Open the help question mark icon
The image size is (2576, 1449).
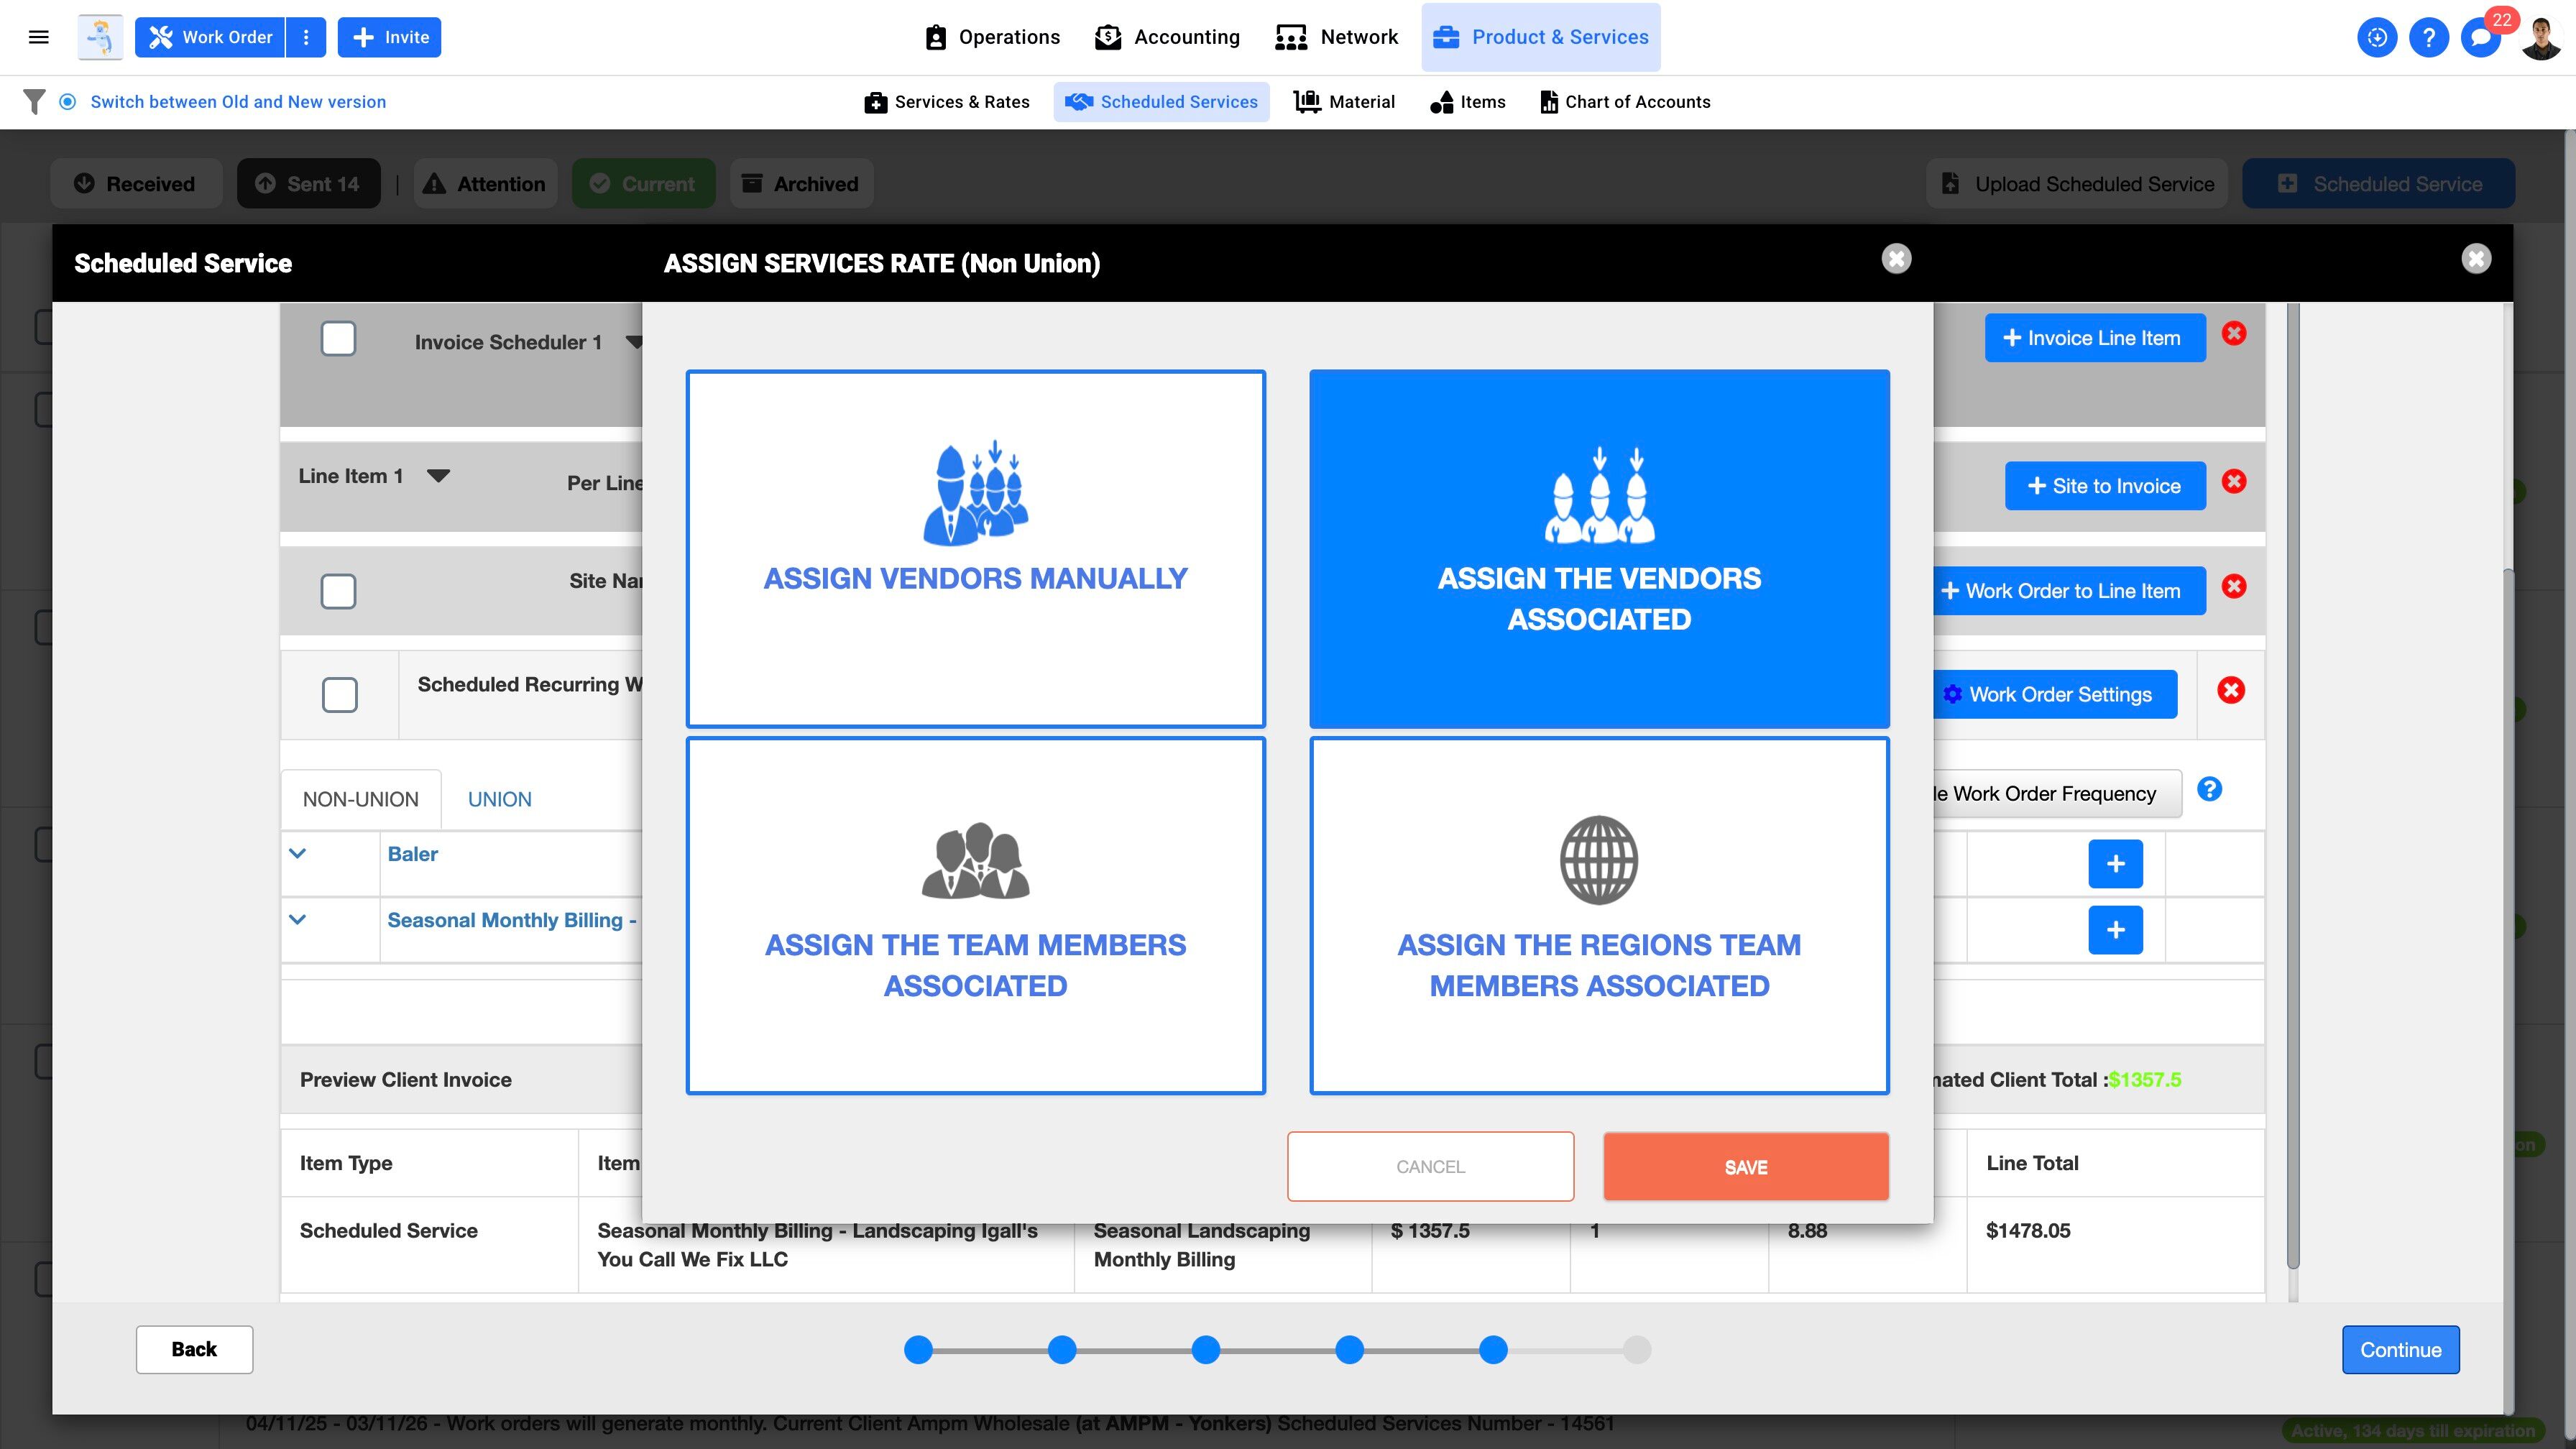click(2428, 38)
